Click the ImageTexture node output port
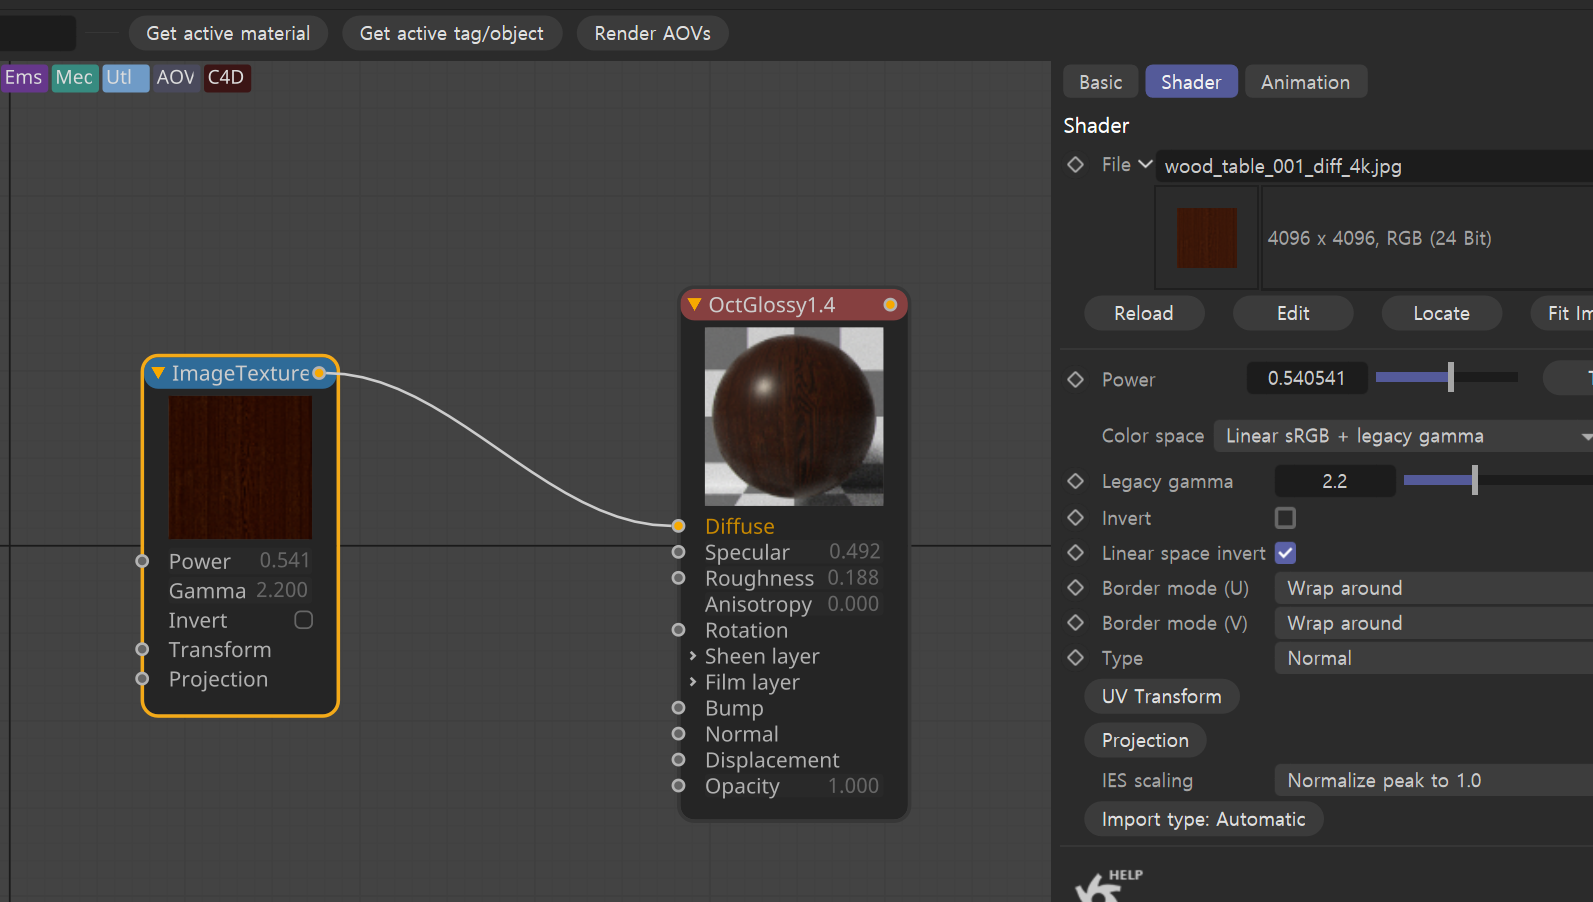 319,373
